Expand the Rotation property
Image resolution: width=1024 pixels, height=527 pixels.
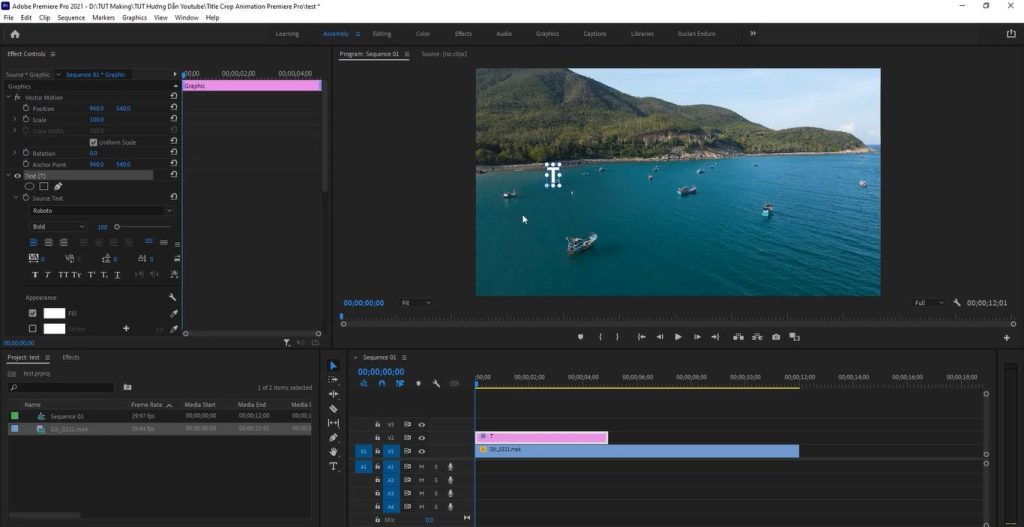(14, 153)
